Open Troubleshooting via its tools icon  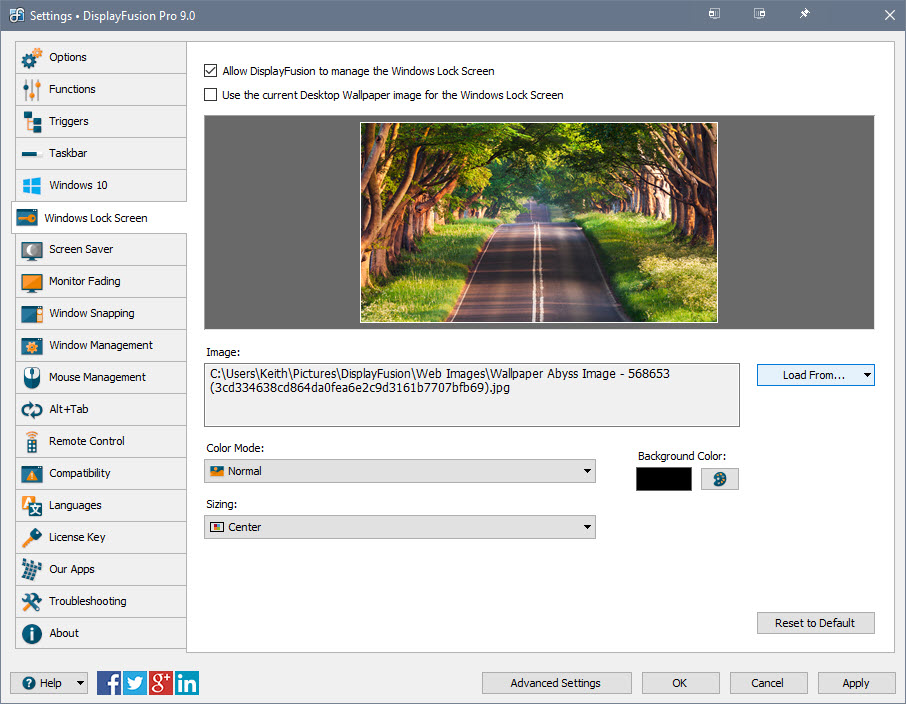[33, 601]
